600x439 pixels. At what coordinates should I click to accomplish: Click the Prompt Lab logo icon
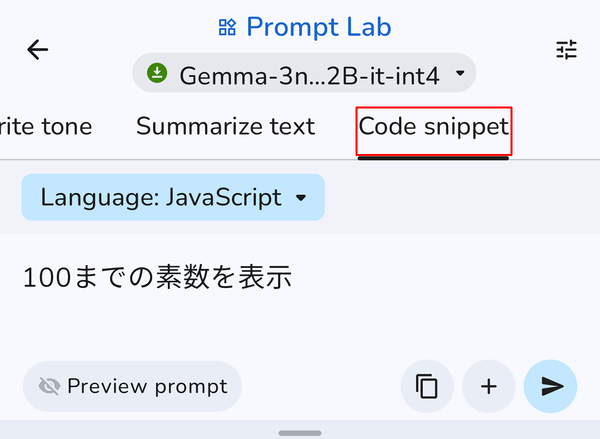227,27
